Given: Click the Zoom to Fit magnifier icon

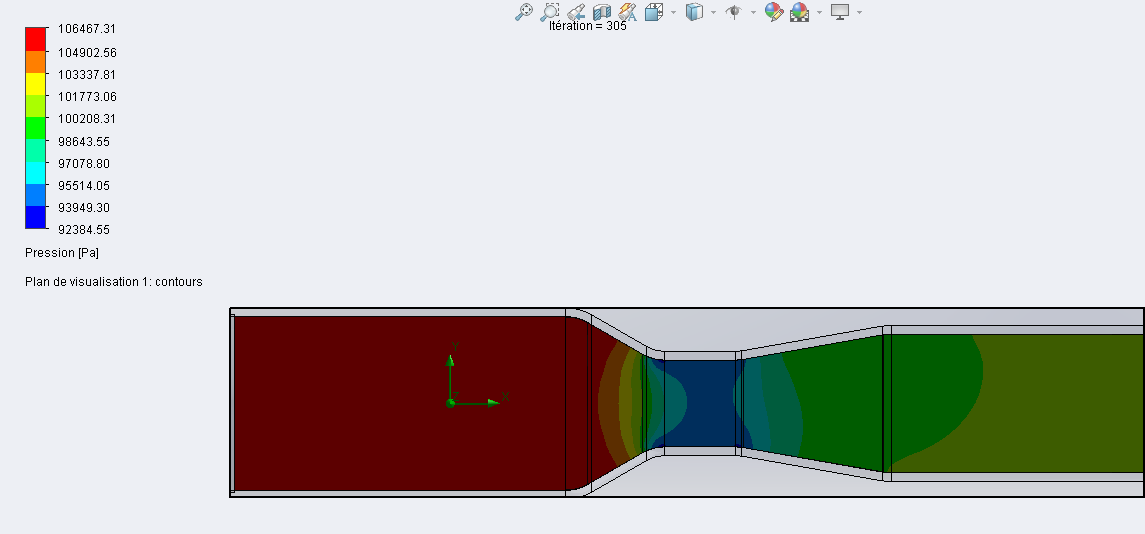Looking at the screenshot, I should click(523, 12).
